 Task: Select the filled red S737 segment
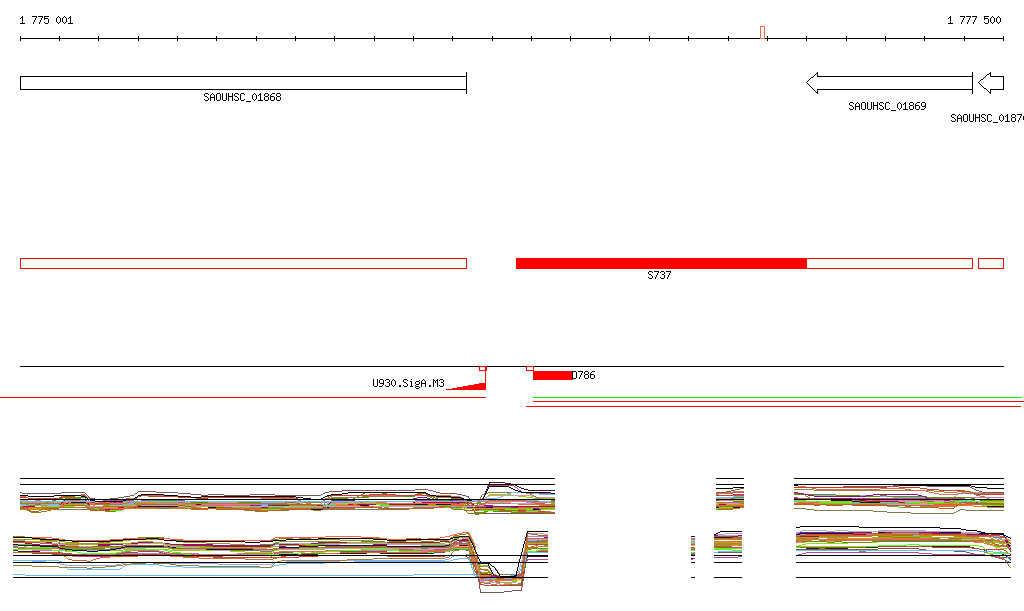[x=661, y=264]
